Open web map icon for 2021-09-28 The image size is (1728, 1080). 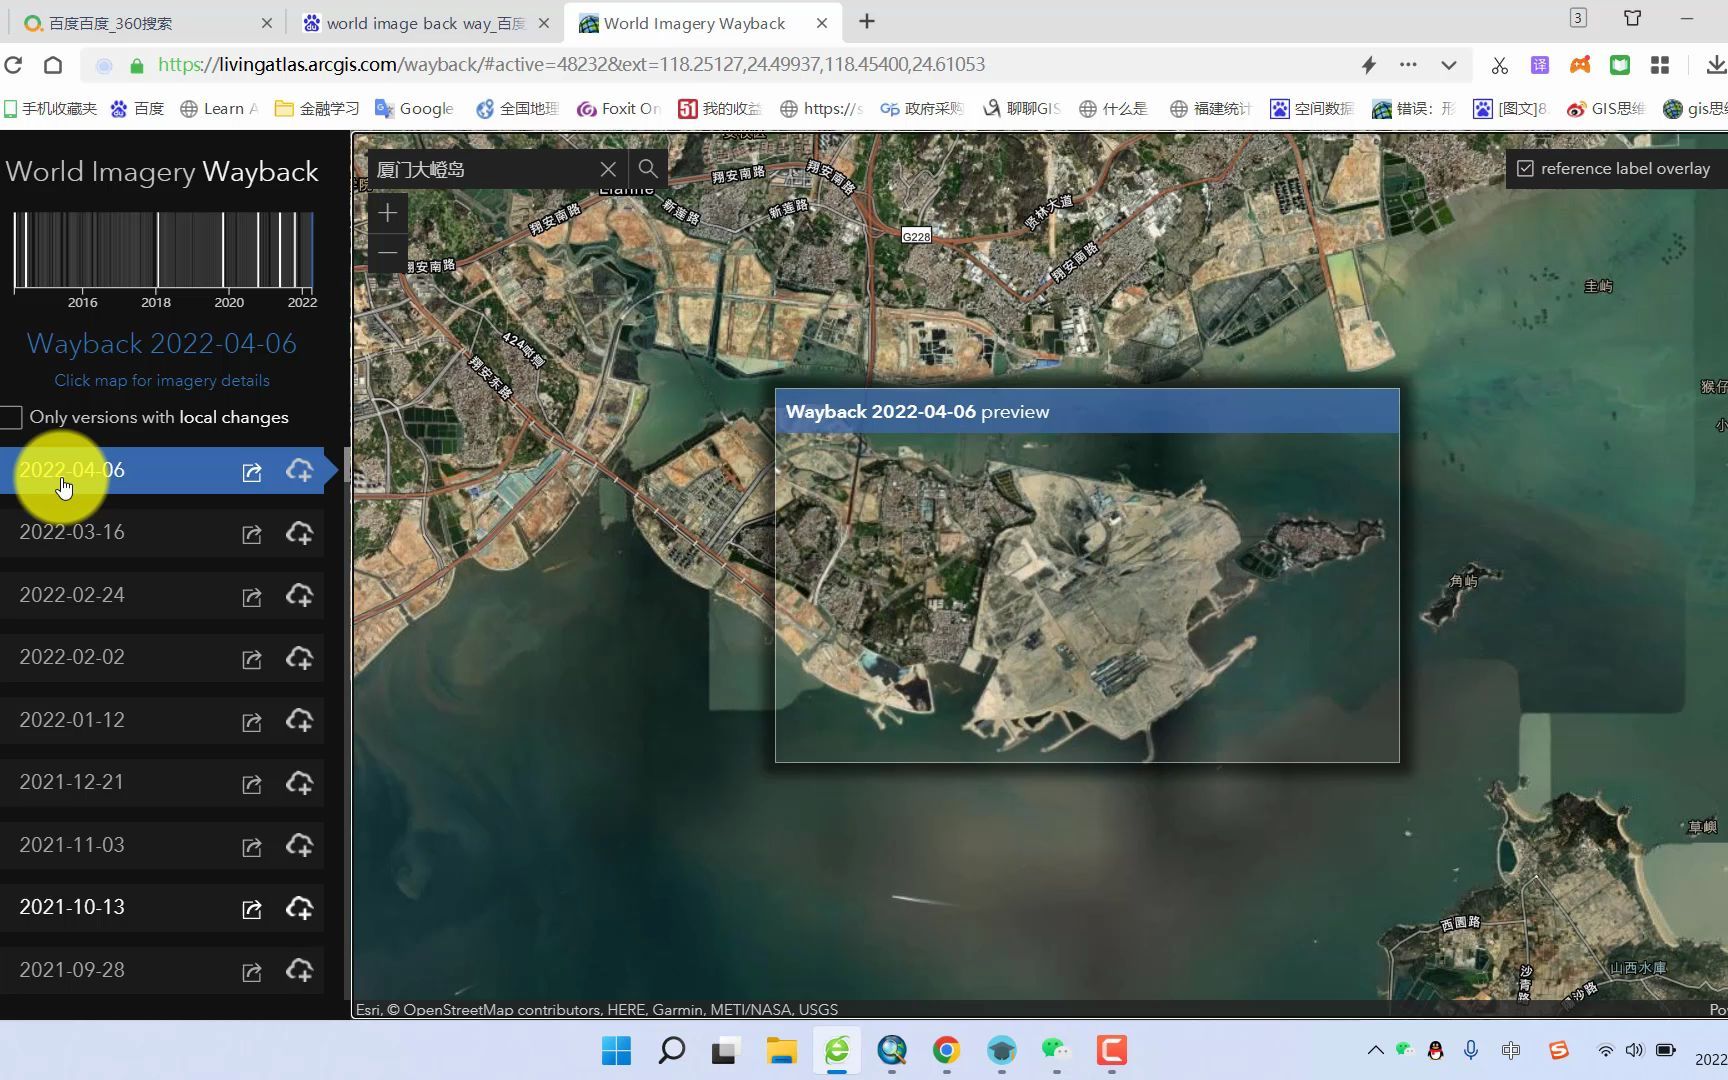pyautogui.click(x=252, y=972)
